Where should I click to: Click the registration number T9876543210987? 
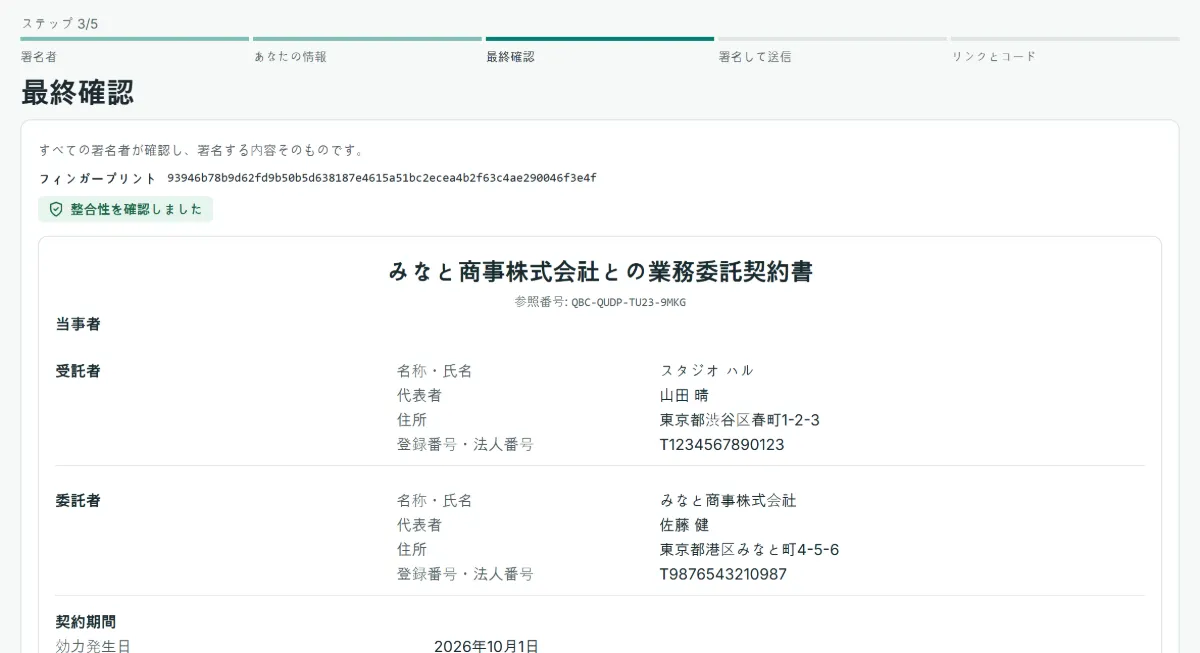pos(723,575)
